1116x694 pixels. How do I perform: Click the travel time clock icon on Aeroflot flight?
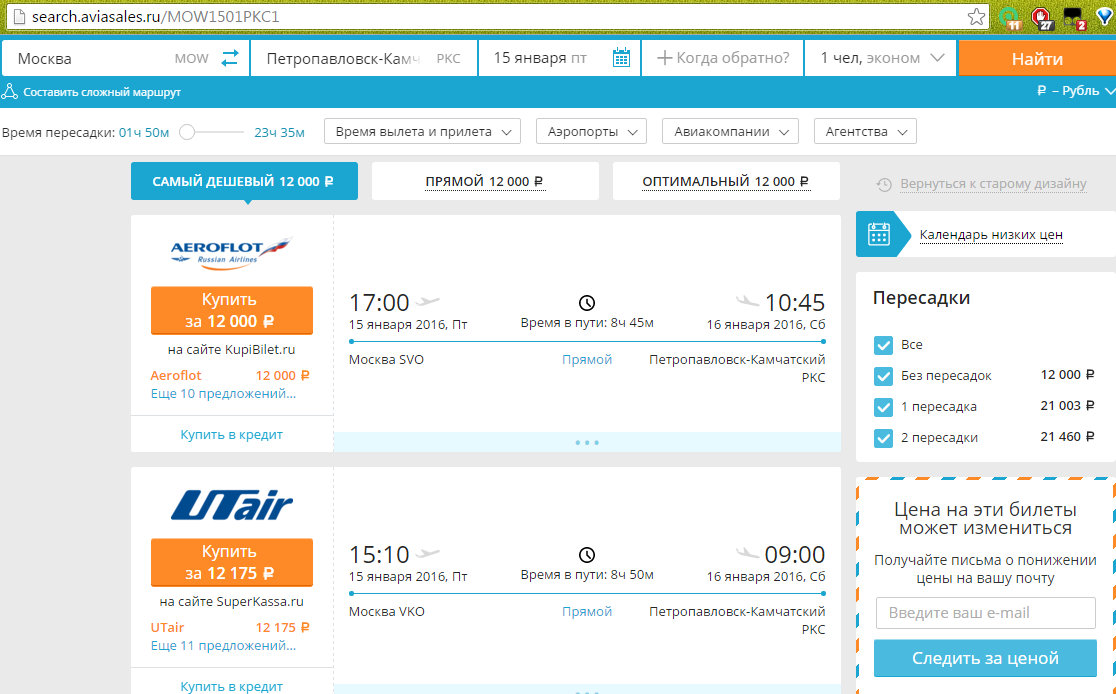coord(586,303)
